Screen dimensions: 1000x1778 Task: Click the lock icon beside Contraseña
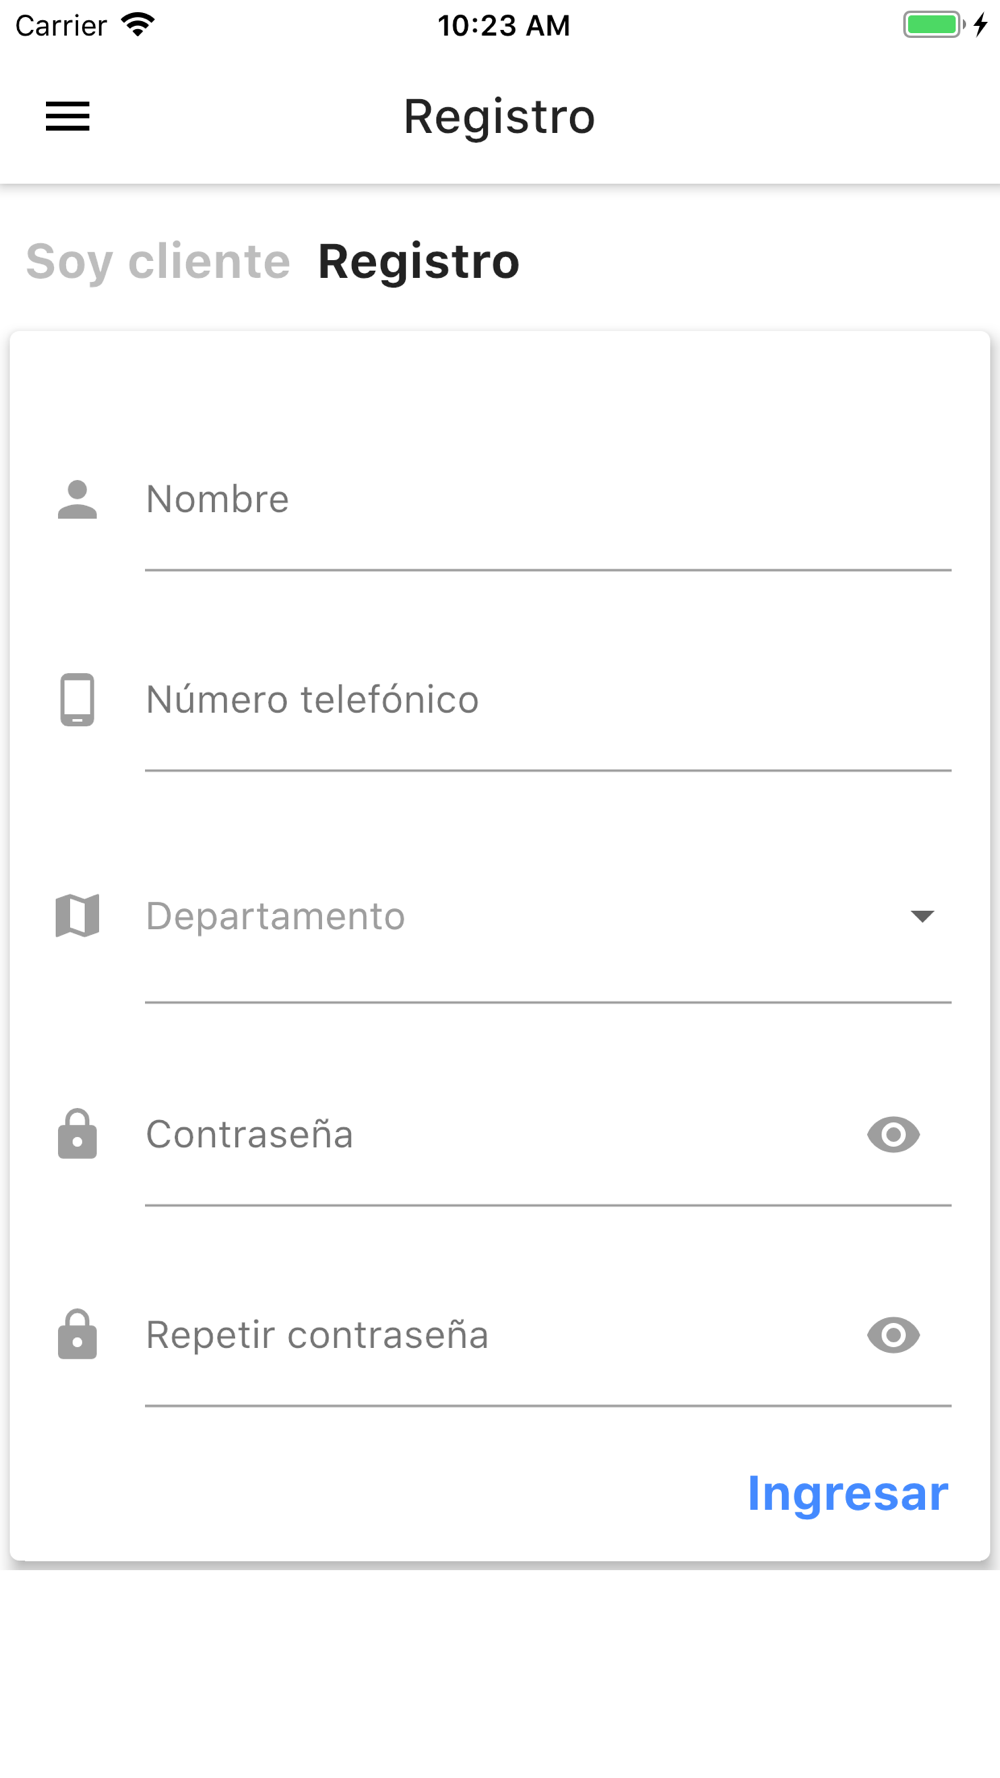(77, 1135)
